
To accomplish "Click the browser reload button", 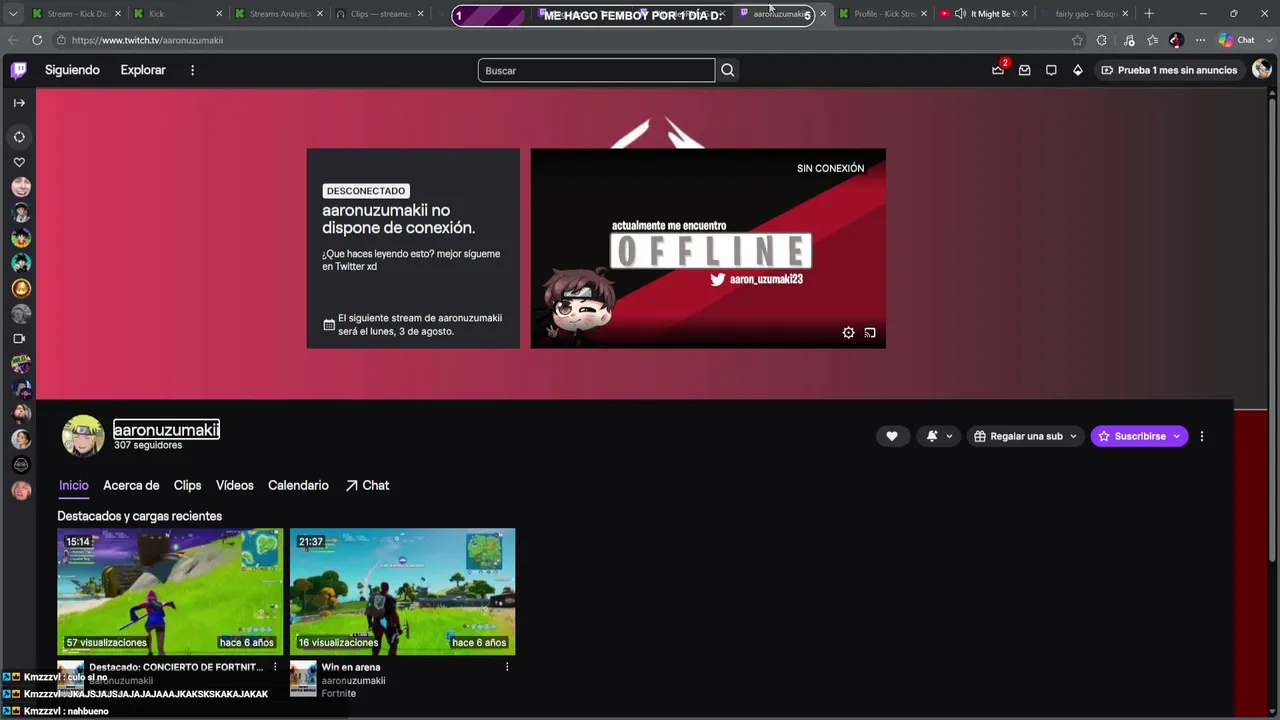I will click(37, 40).
